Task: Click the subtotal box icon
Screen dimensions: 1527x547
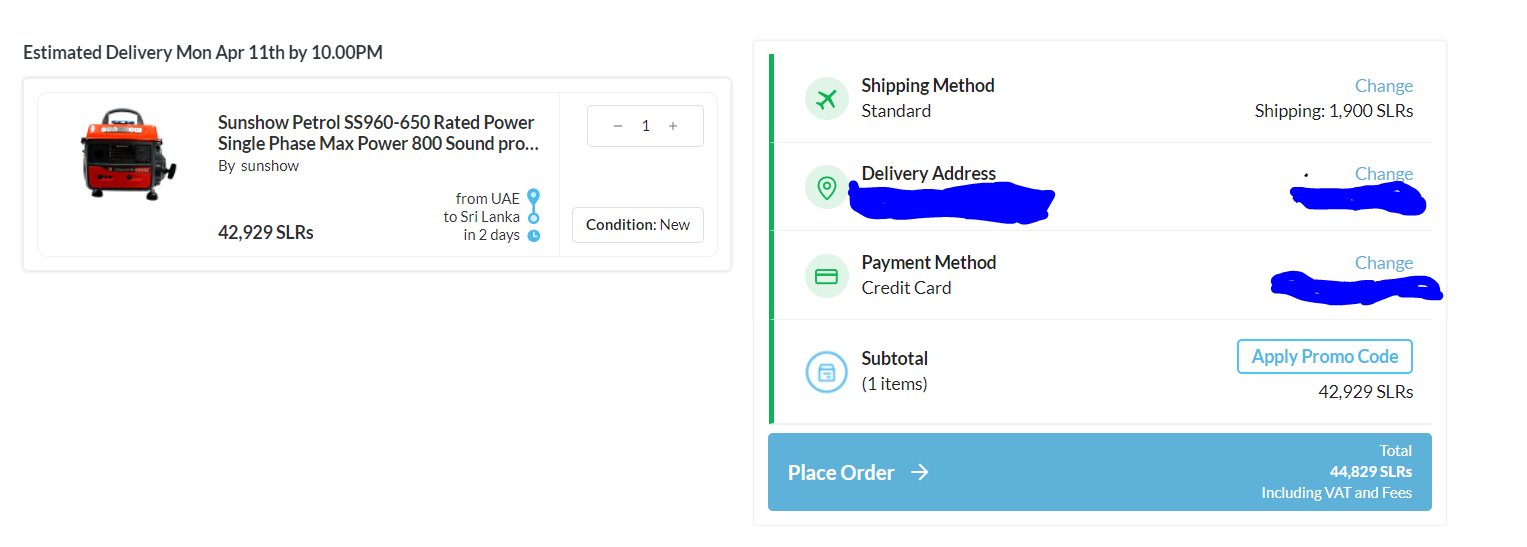Action: [x=826, y=372]
